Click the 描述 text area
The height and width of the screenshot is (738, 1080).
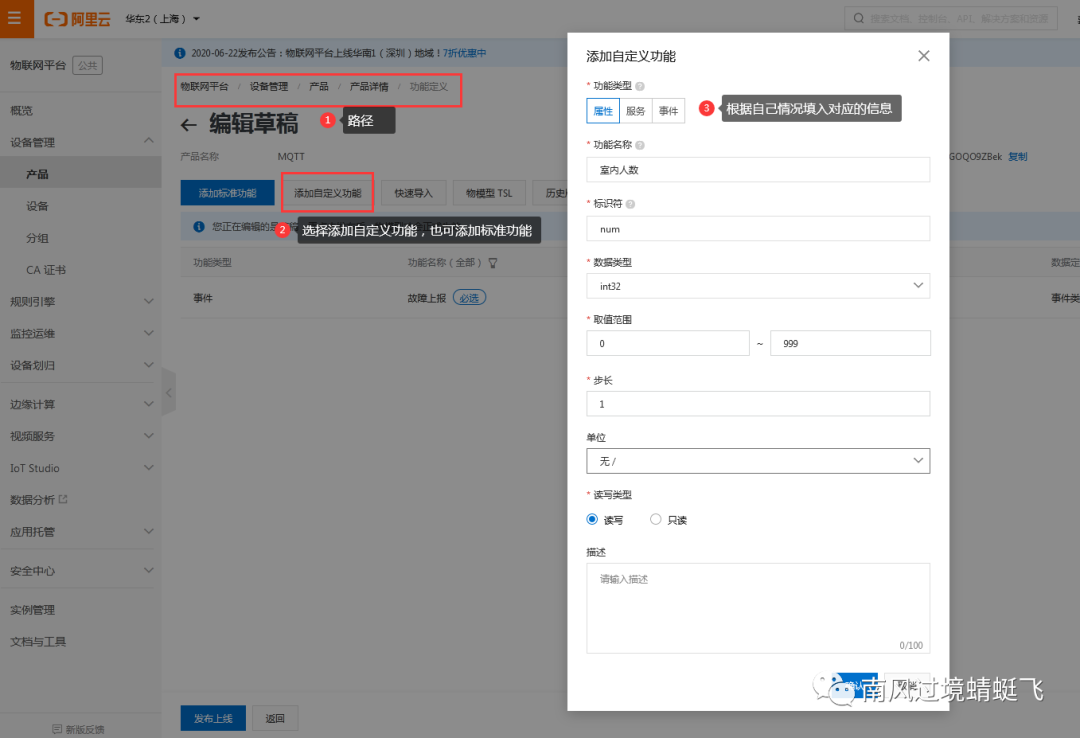click(758, 608)
